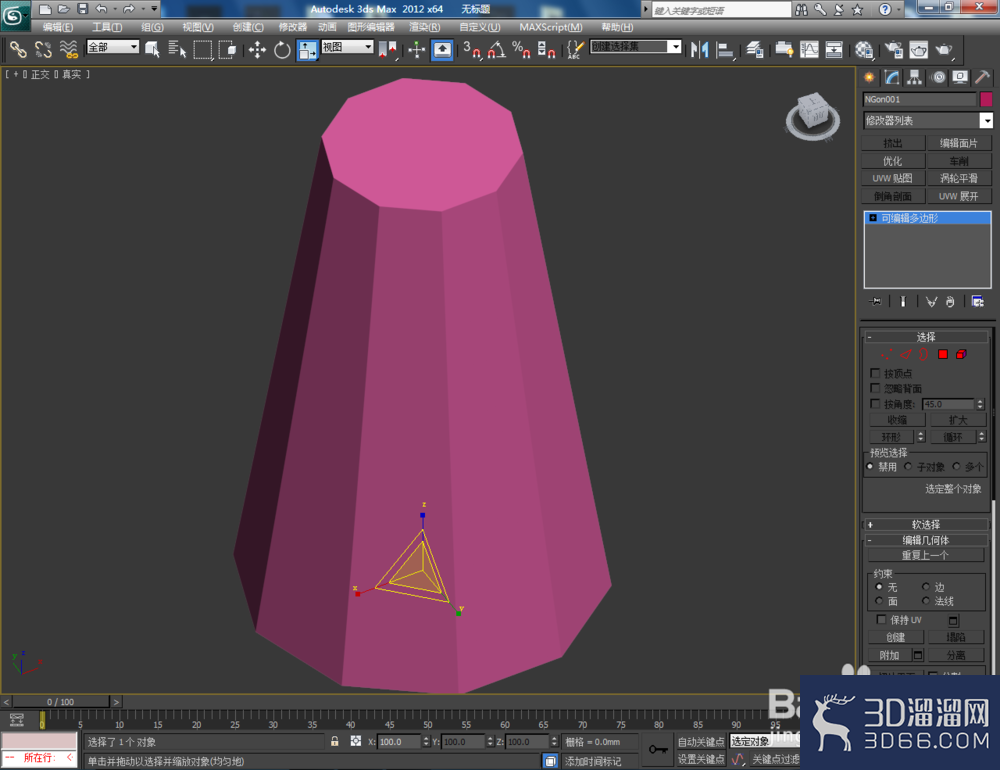
Task: Apply the 挤出 modifier button
Action: point(892,143)
